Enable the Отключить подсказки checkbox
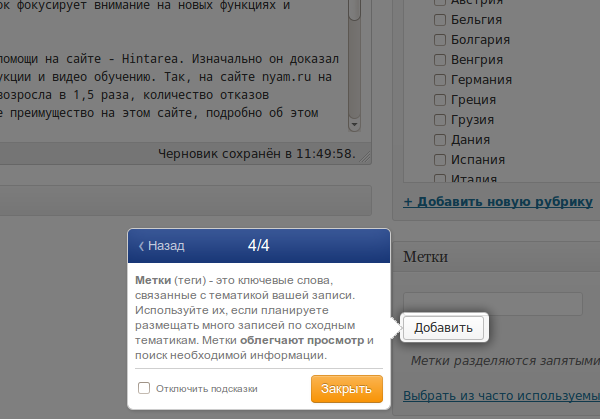The height and width of the screenshot is (419, 600). click(144, 388)
